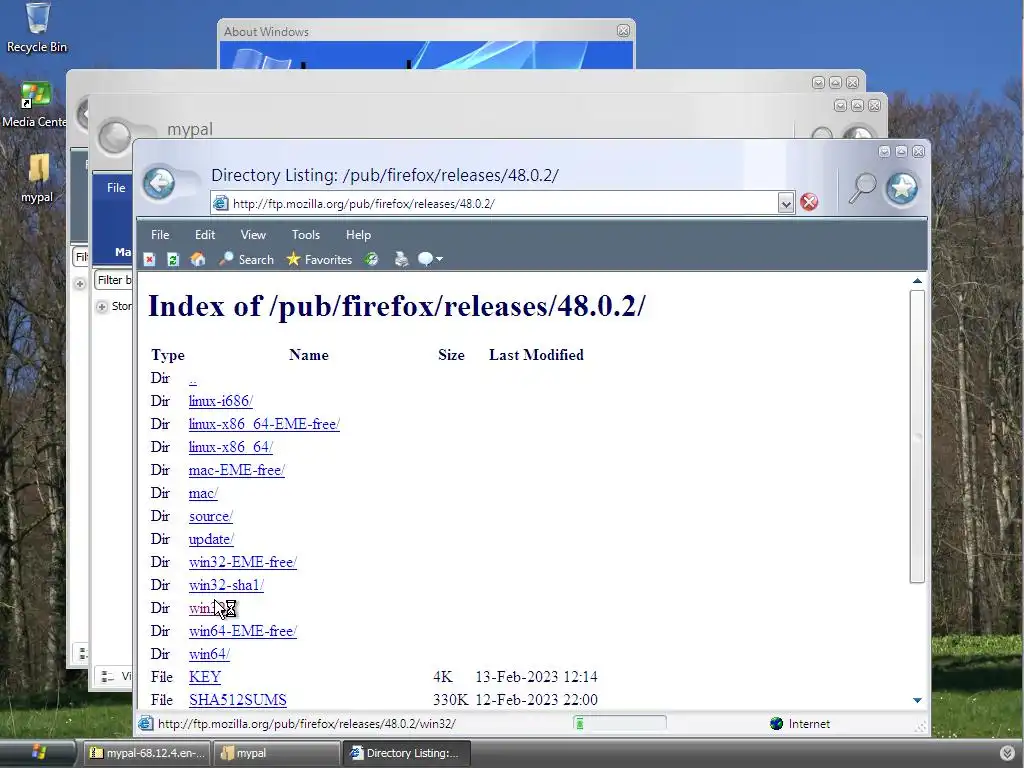Screen dimensions: 1024x768
Task: Click the view toggle icon at mypal window bottom
Action: tap(108, 677)
